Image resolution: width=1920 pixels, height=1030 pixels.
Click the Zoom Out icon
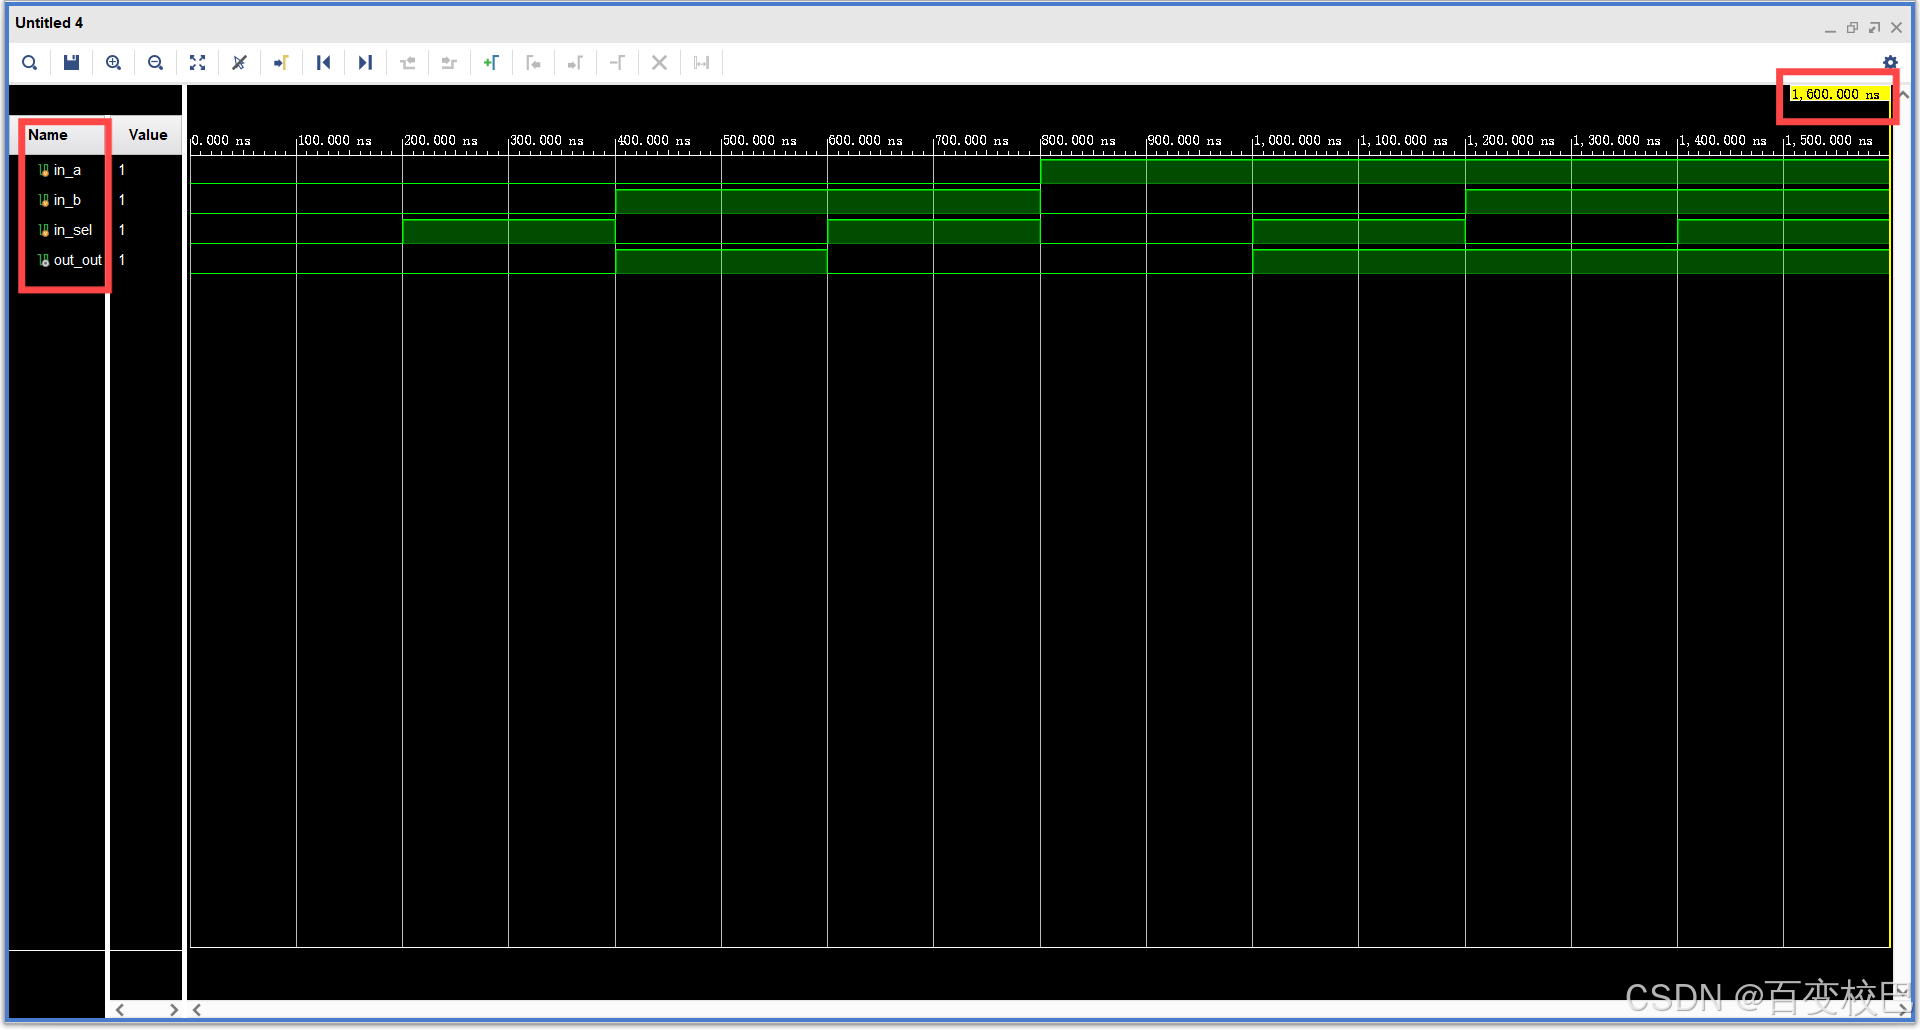156,63
